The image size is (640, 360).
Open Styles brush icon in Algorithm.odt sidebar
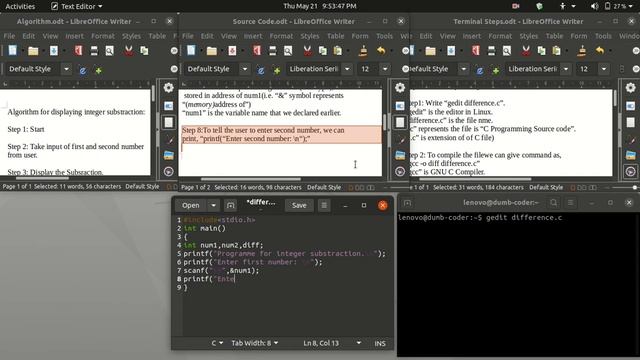click(169, 139)
